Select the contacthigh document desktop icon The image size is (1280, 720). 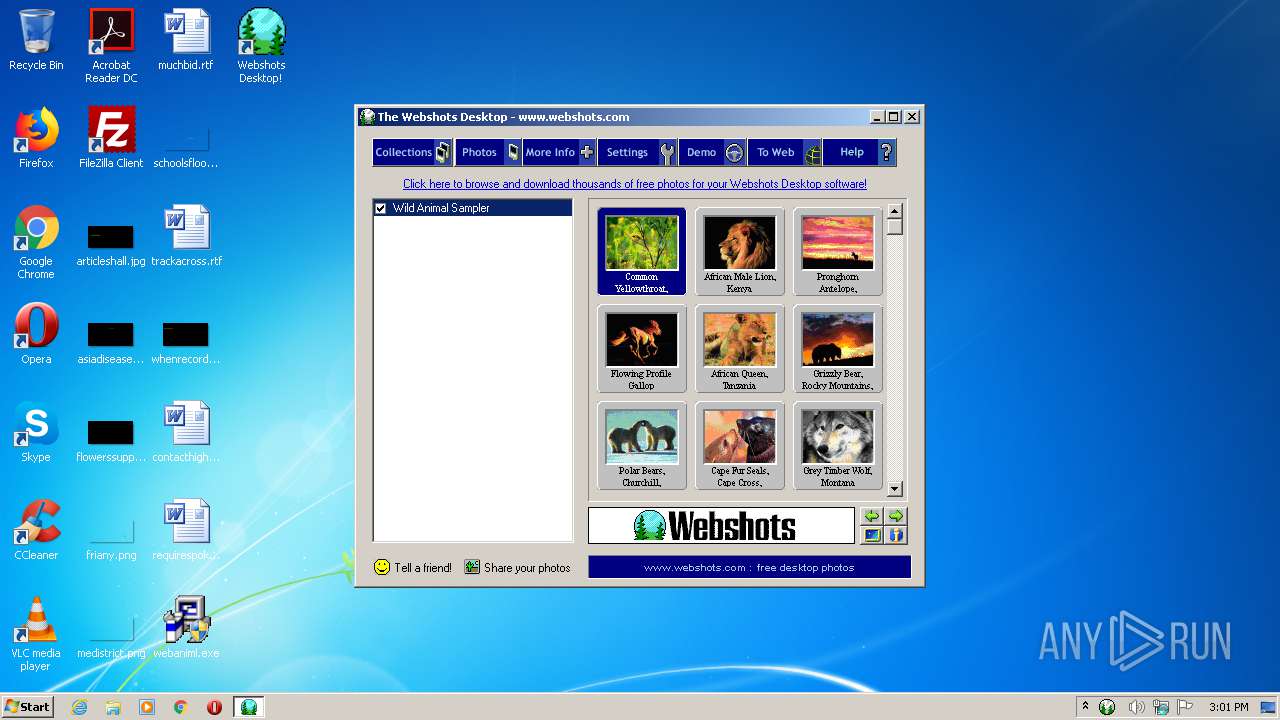[186, 432]
